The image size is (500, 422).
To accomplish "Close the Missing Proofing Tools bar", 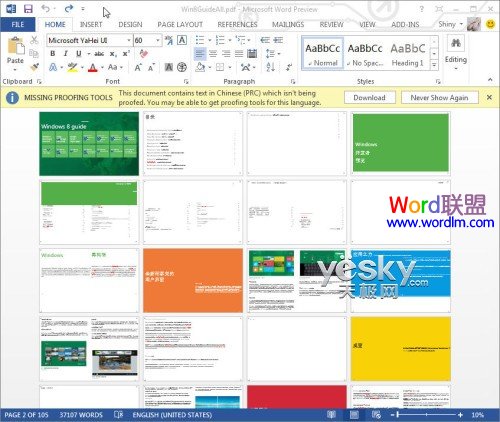I will 489,97.
